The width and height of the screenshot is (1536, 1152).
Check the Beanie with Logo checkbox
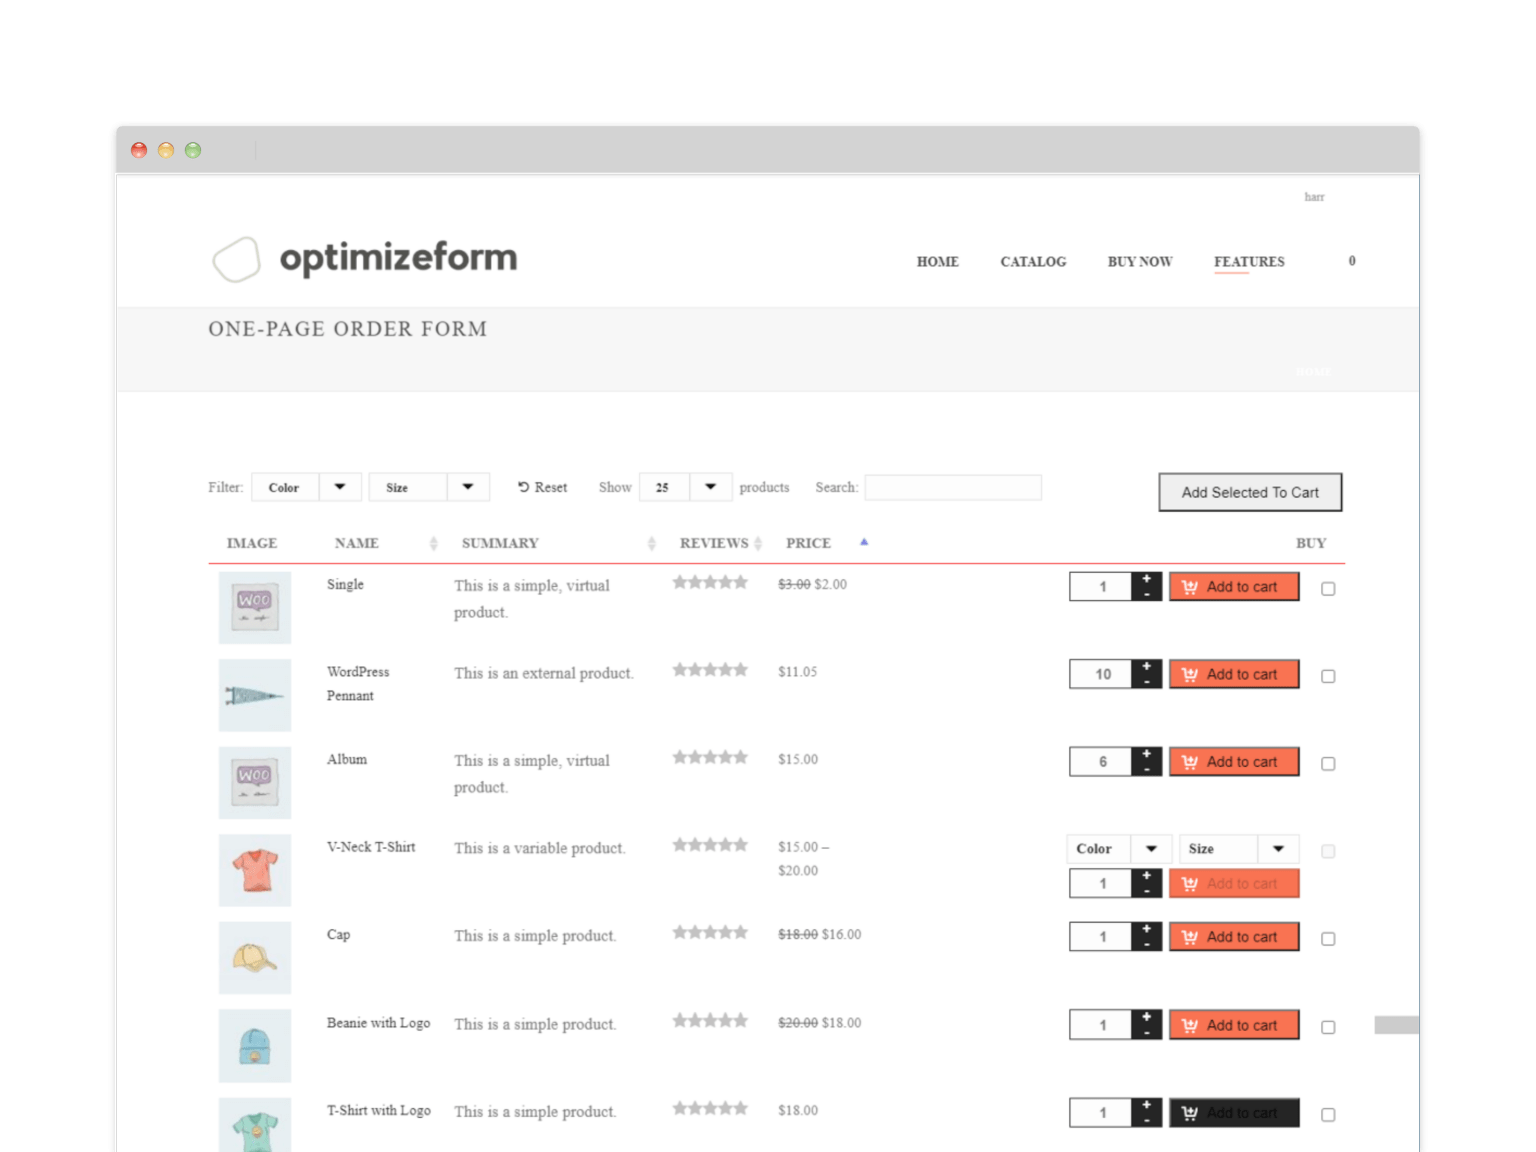(x=1328, y=1027)
